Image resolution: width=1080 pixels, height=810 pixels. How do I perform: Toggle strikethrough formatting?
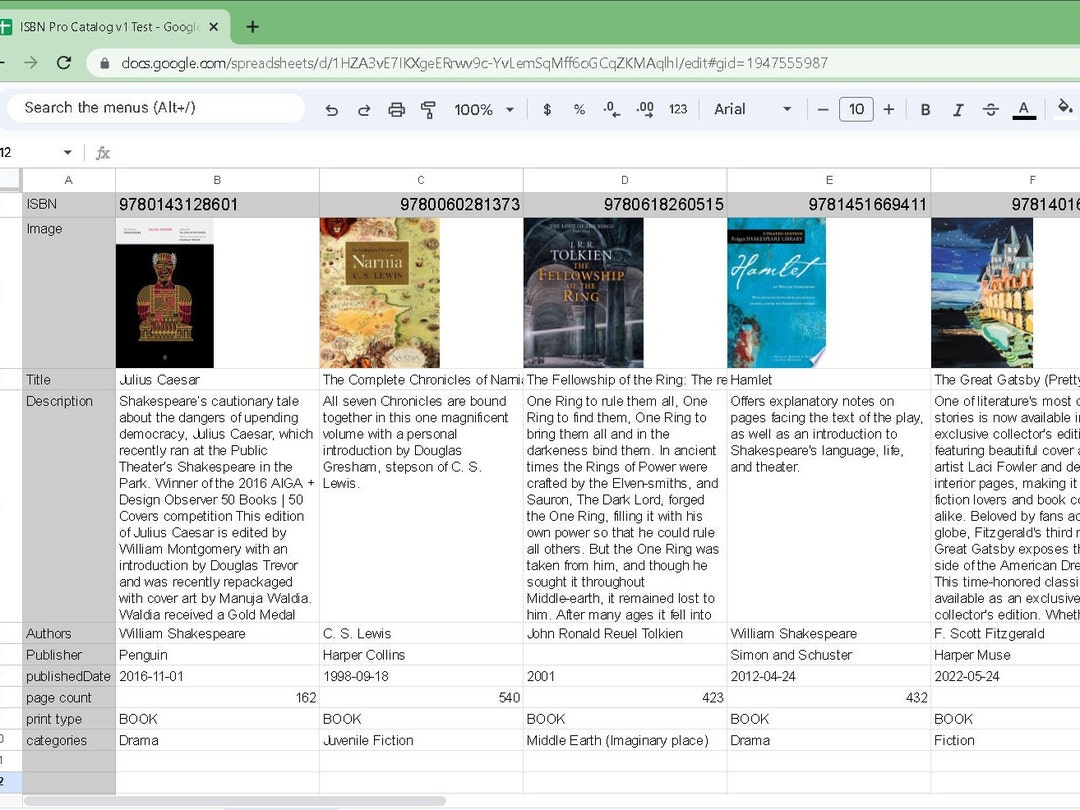[990, 110]
